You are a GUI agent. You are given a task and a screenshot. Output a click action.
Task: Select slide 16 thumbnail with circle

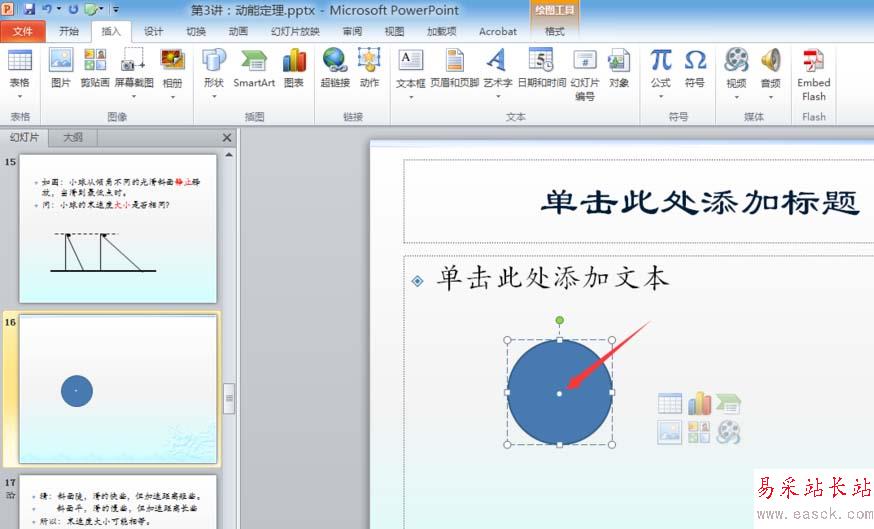click(x=118, y=389)
